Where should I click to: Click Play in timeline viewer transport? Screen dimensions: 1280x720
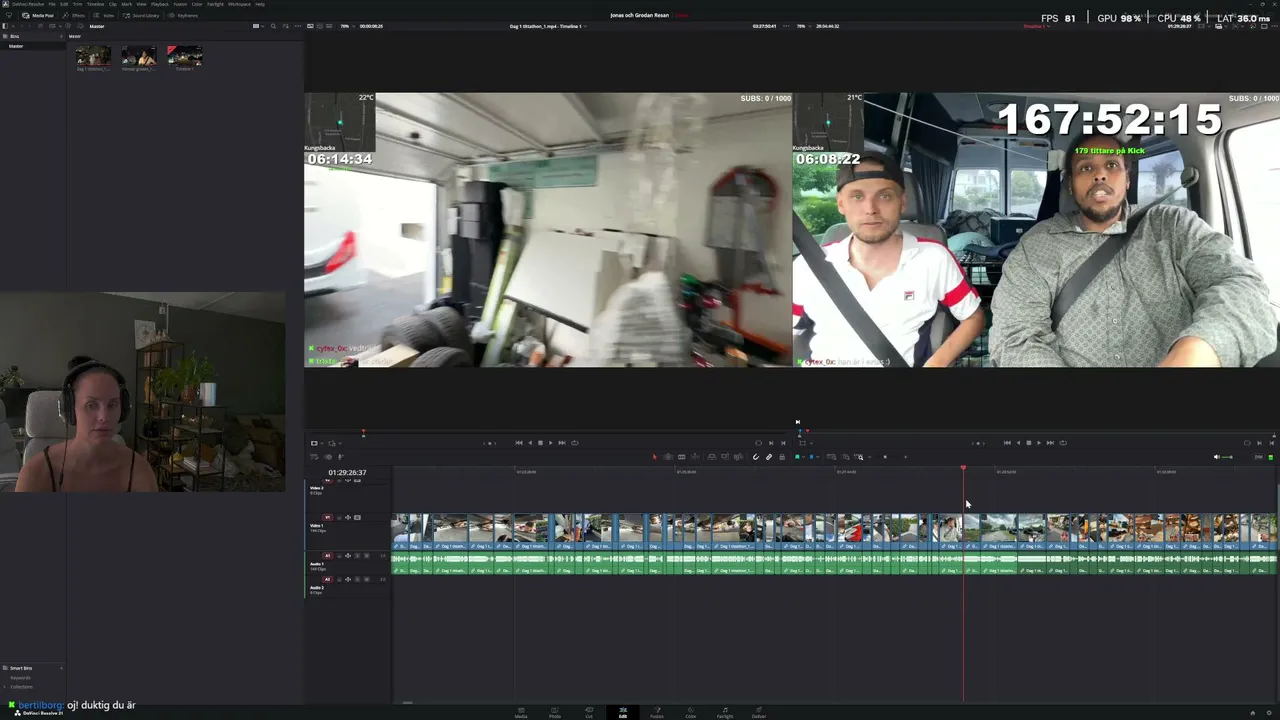coord(1038,443)
